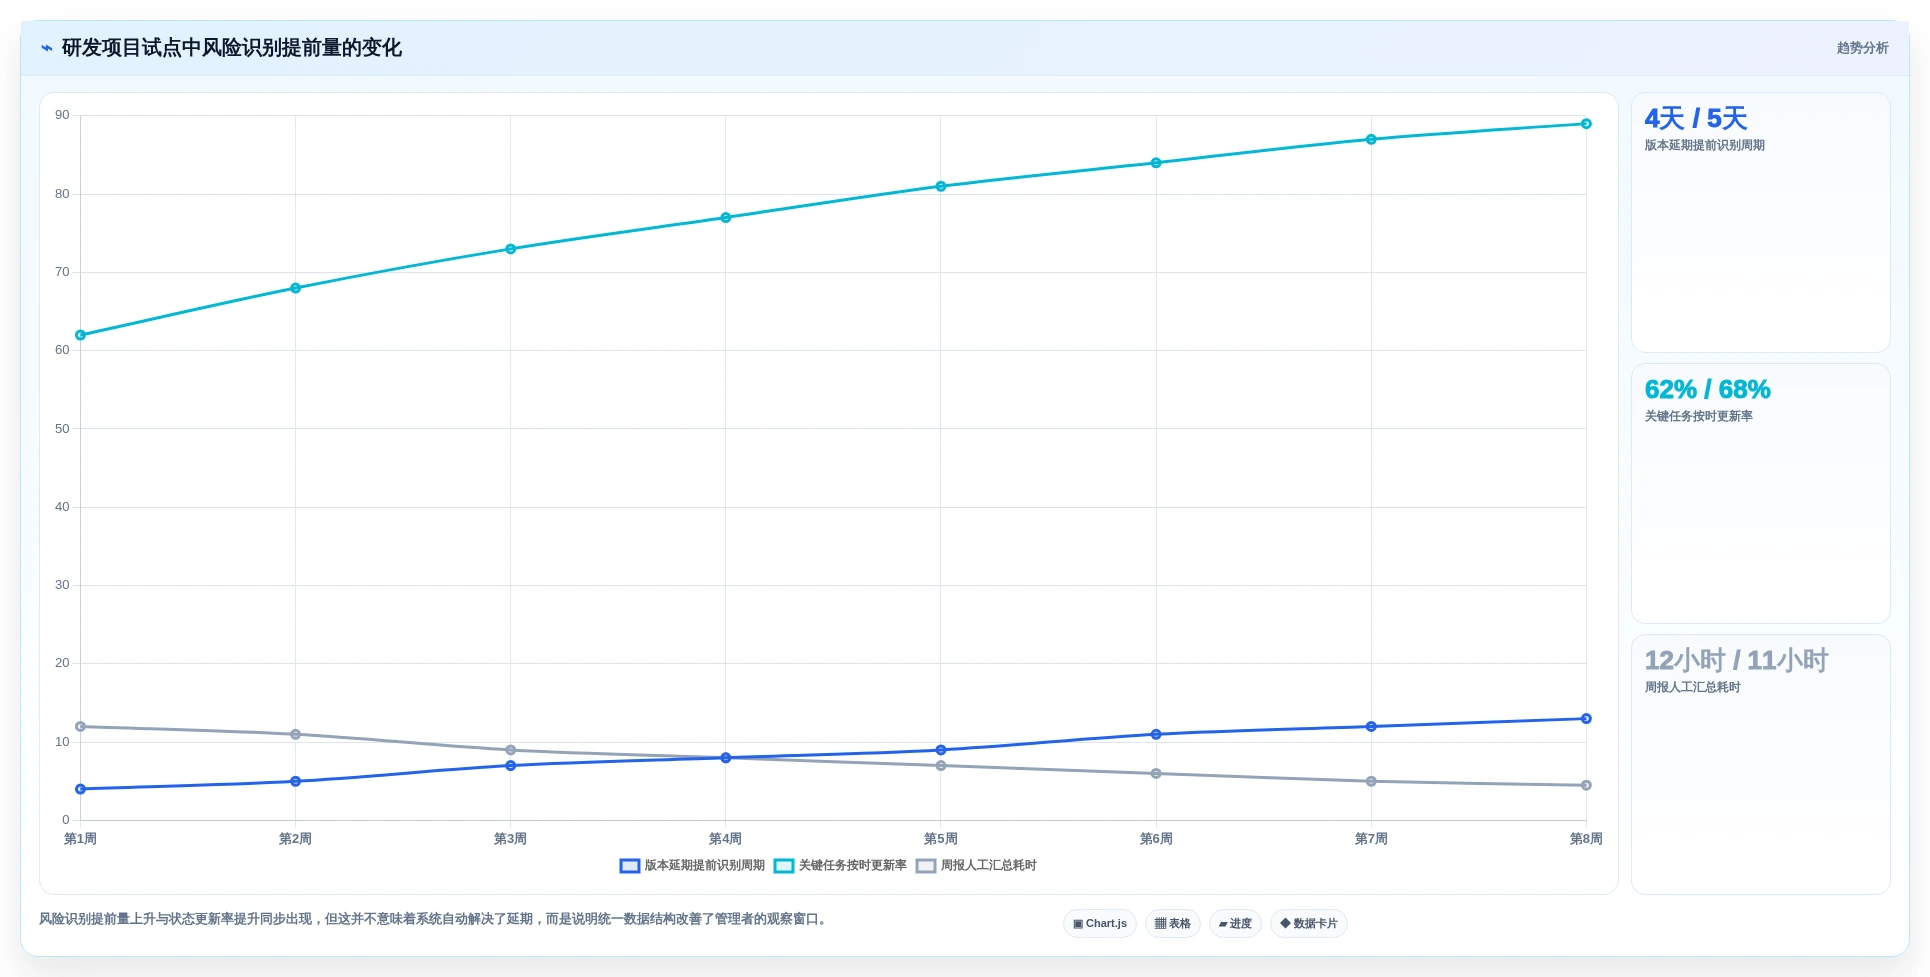Click the 第8周 x-axis label
Image resolution: width=1930 pixels, height=977 pixels.
pyautogui.click(x=1586, y=839)
